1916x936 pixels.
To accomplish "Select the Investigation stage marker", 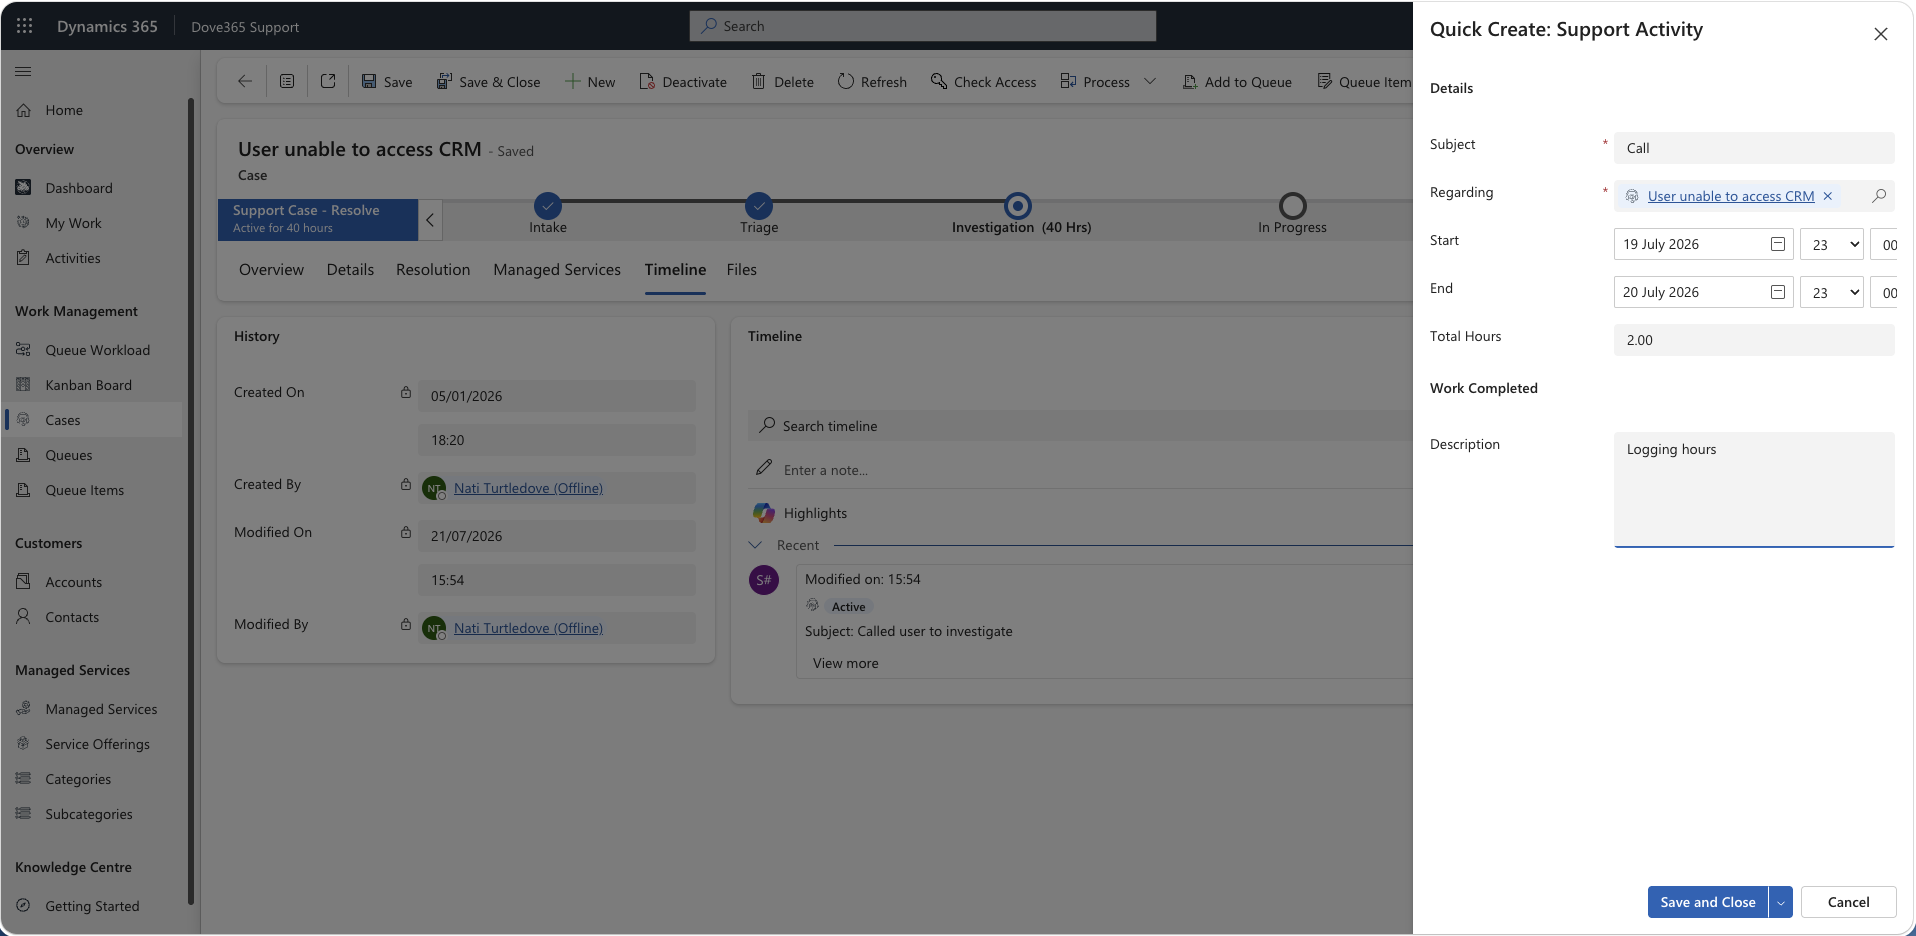I will 1018,206.
